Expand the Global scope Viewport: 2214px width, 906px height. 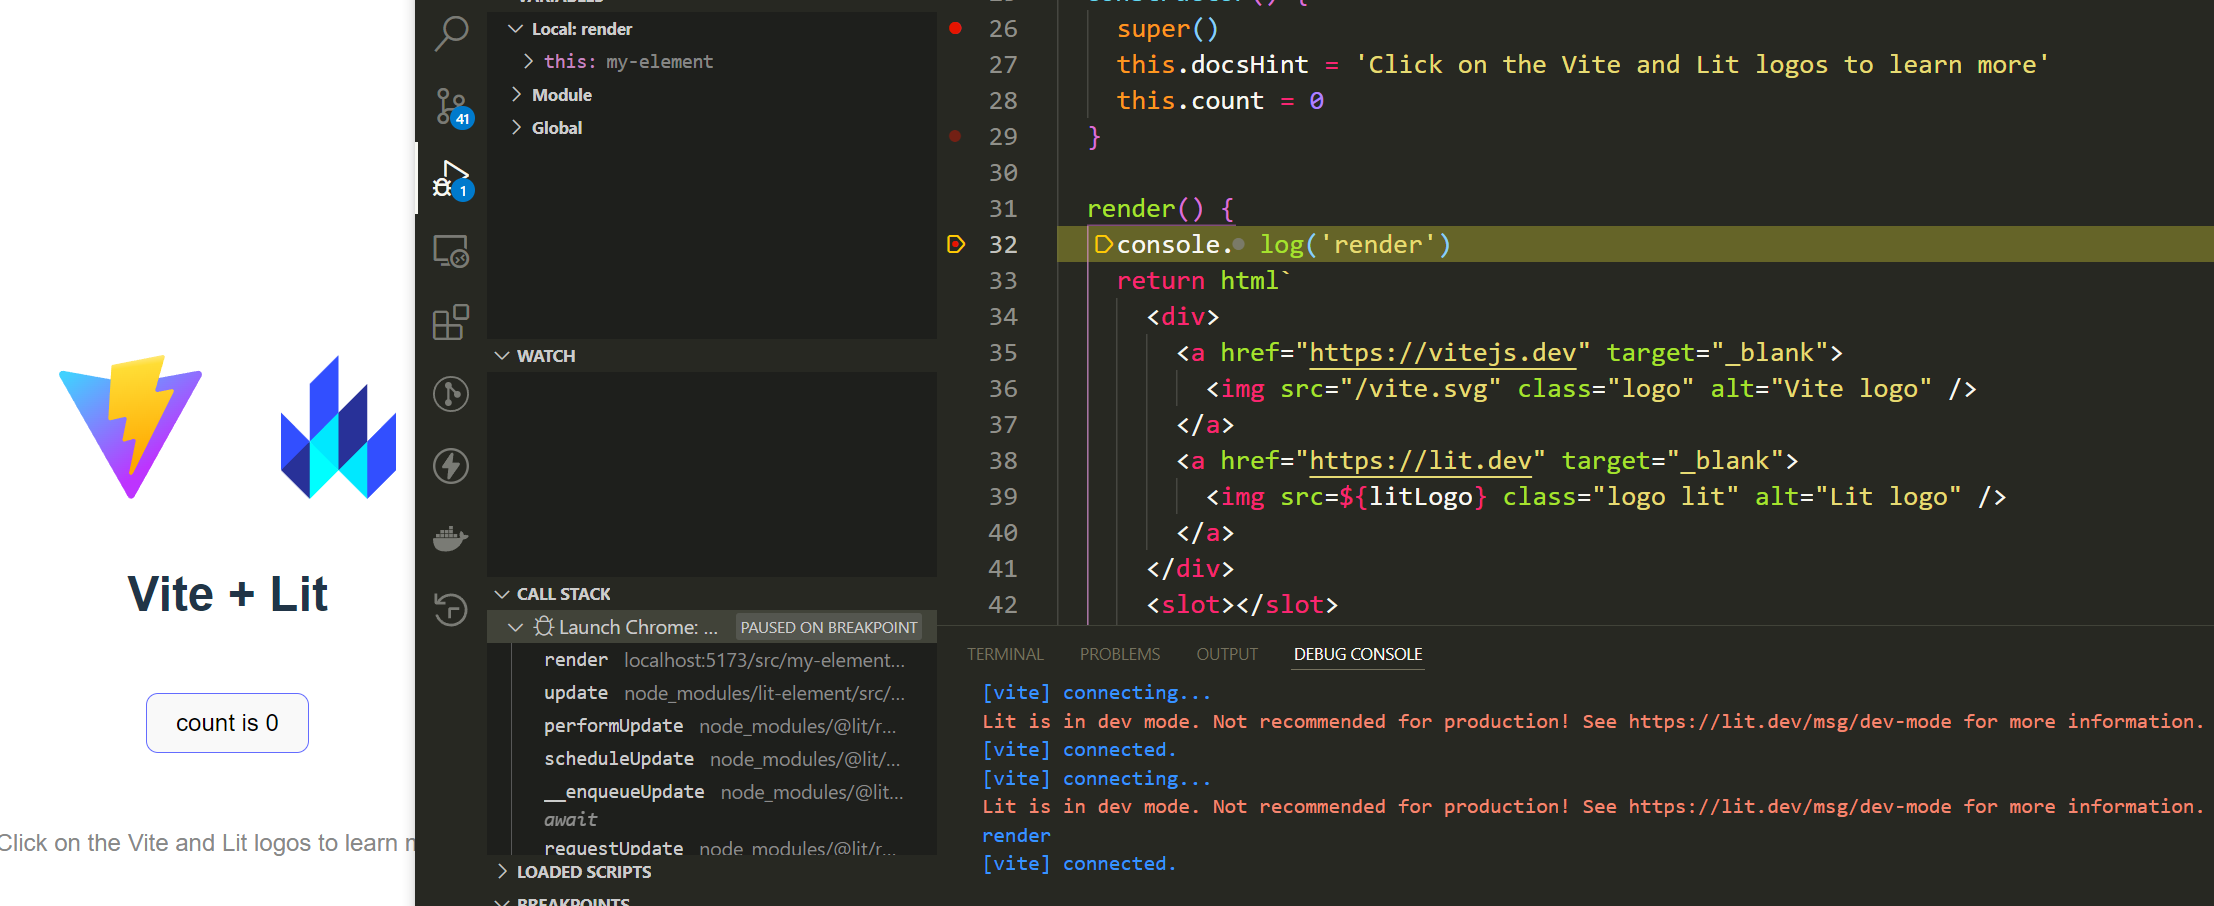[x=516, y=128]
